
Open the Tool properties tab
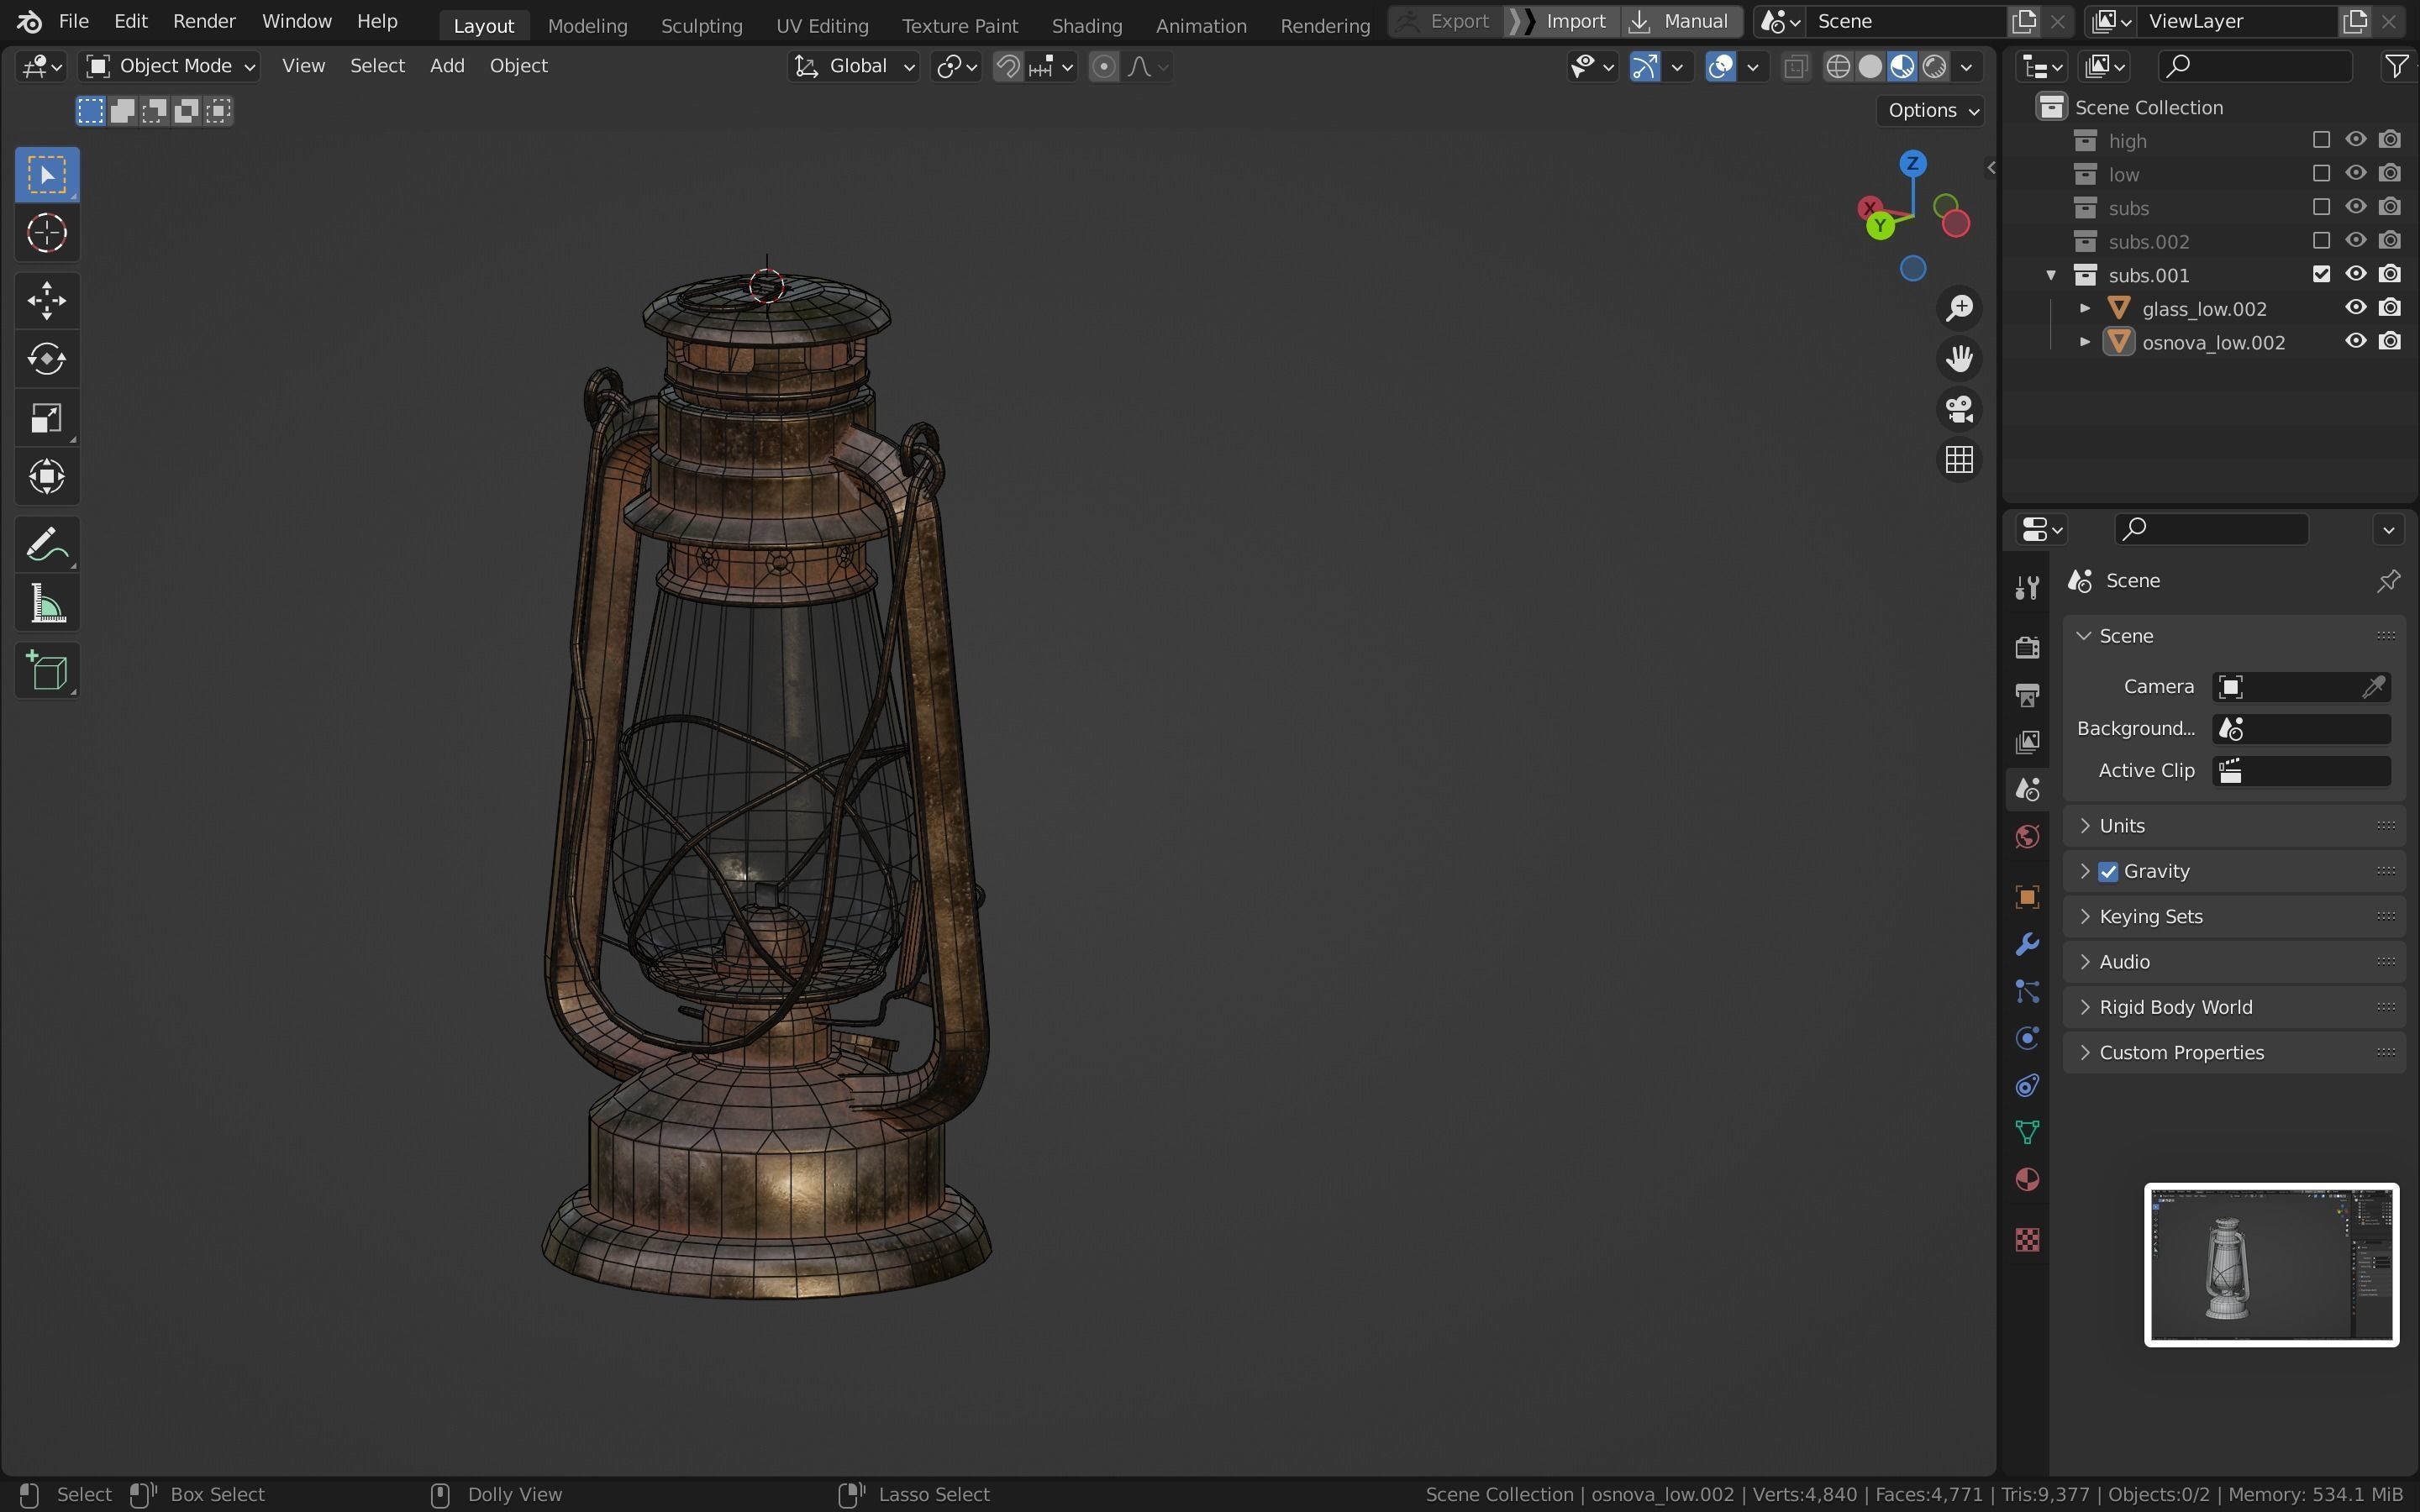pos(2027,588)
